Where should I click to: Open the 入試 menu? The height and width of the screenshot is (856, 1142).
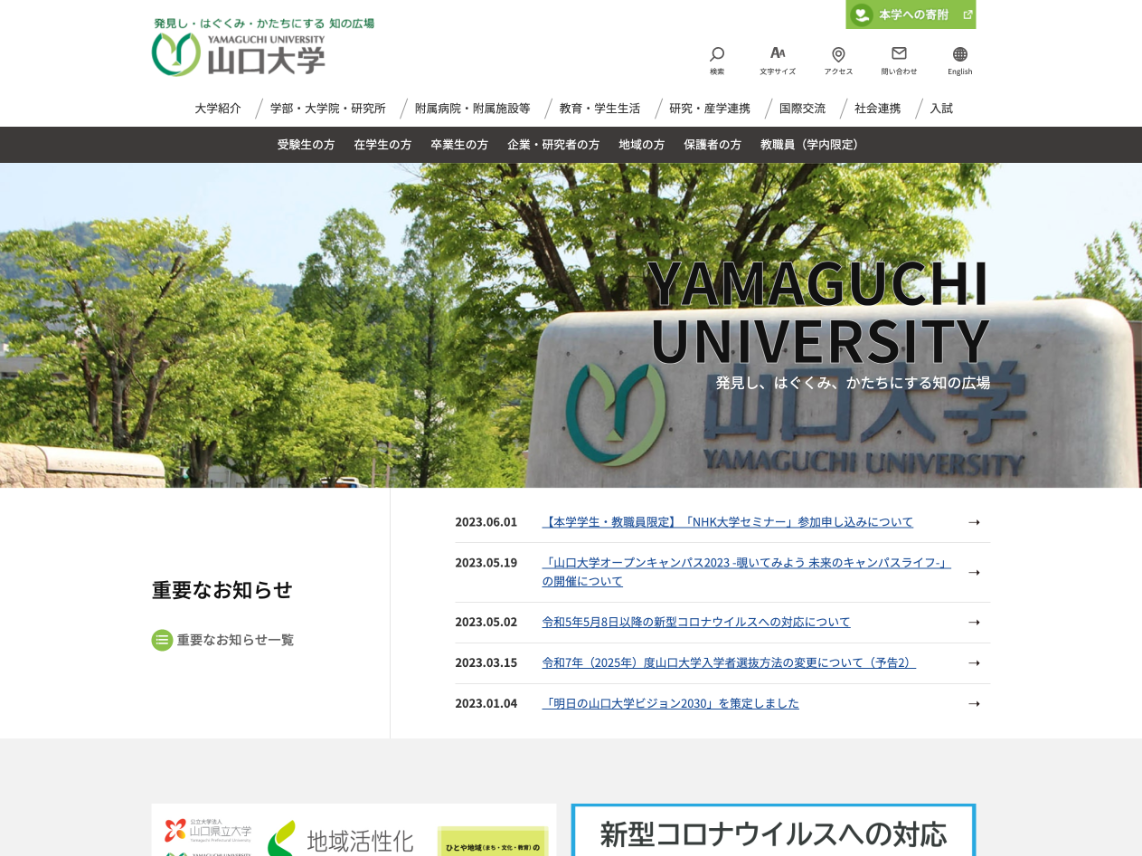(941, 109)
